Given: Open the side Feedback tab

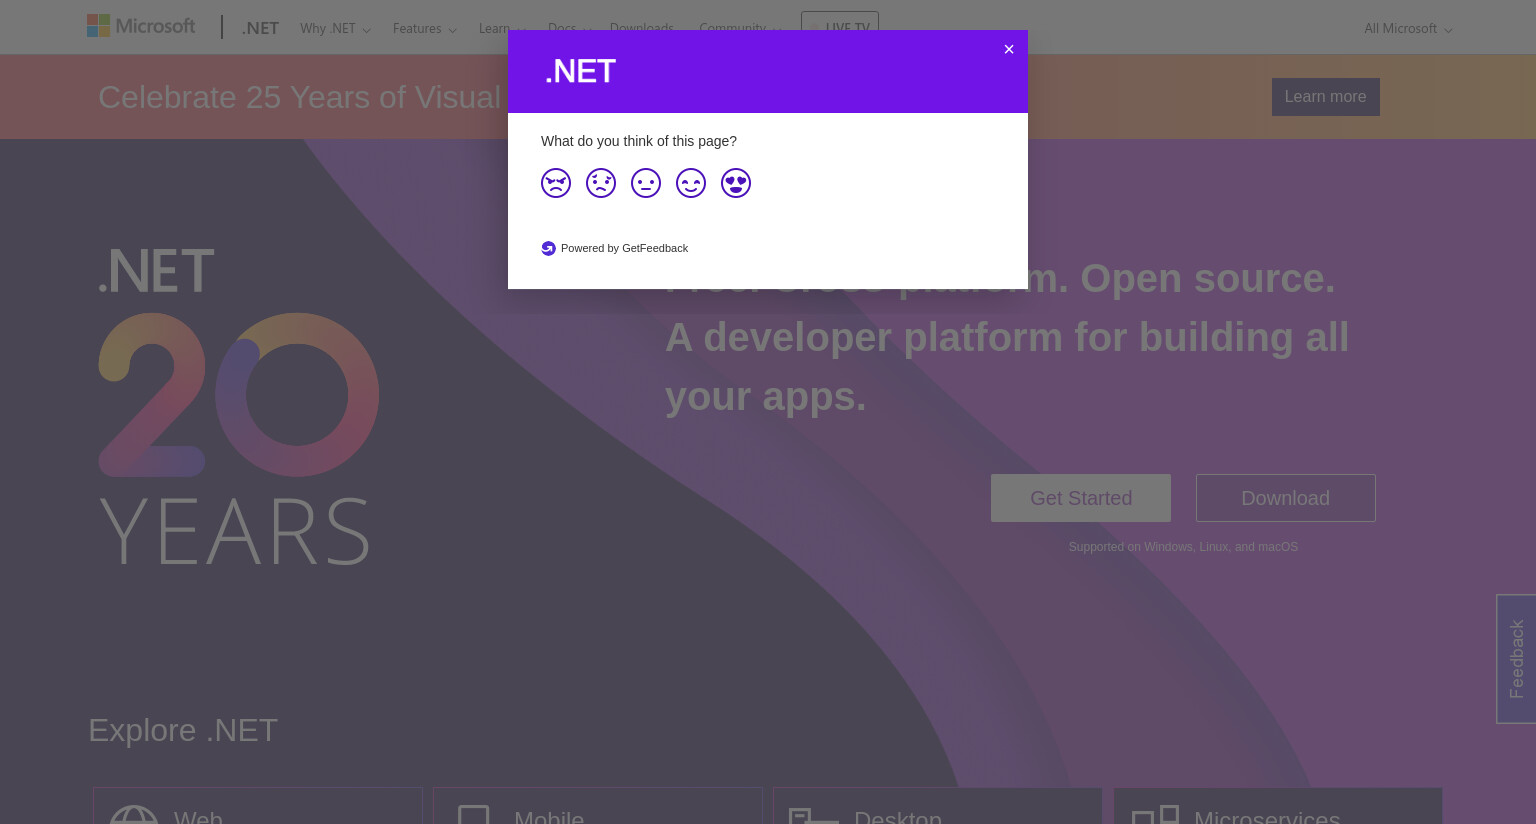Looking at the screenshot, I should coord(1516,659).
